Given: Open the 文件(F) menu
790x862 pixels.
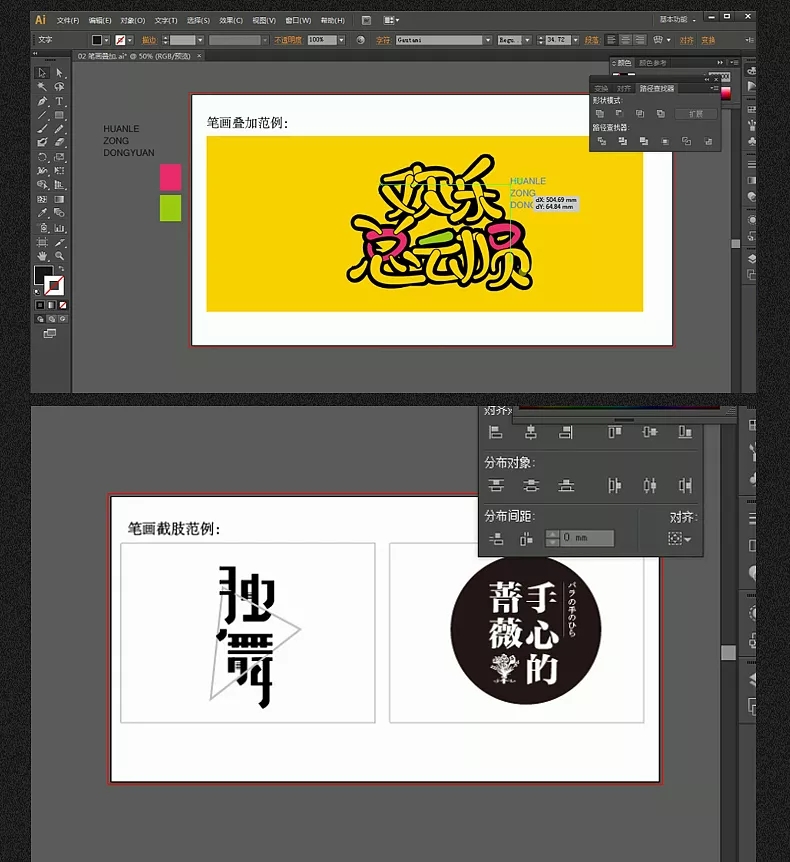Looking at the screenshot, I should click(x=68, y=20).
